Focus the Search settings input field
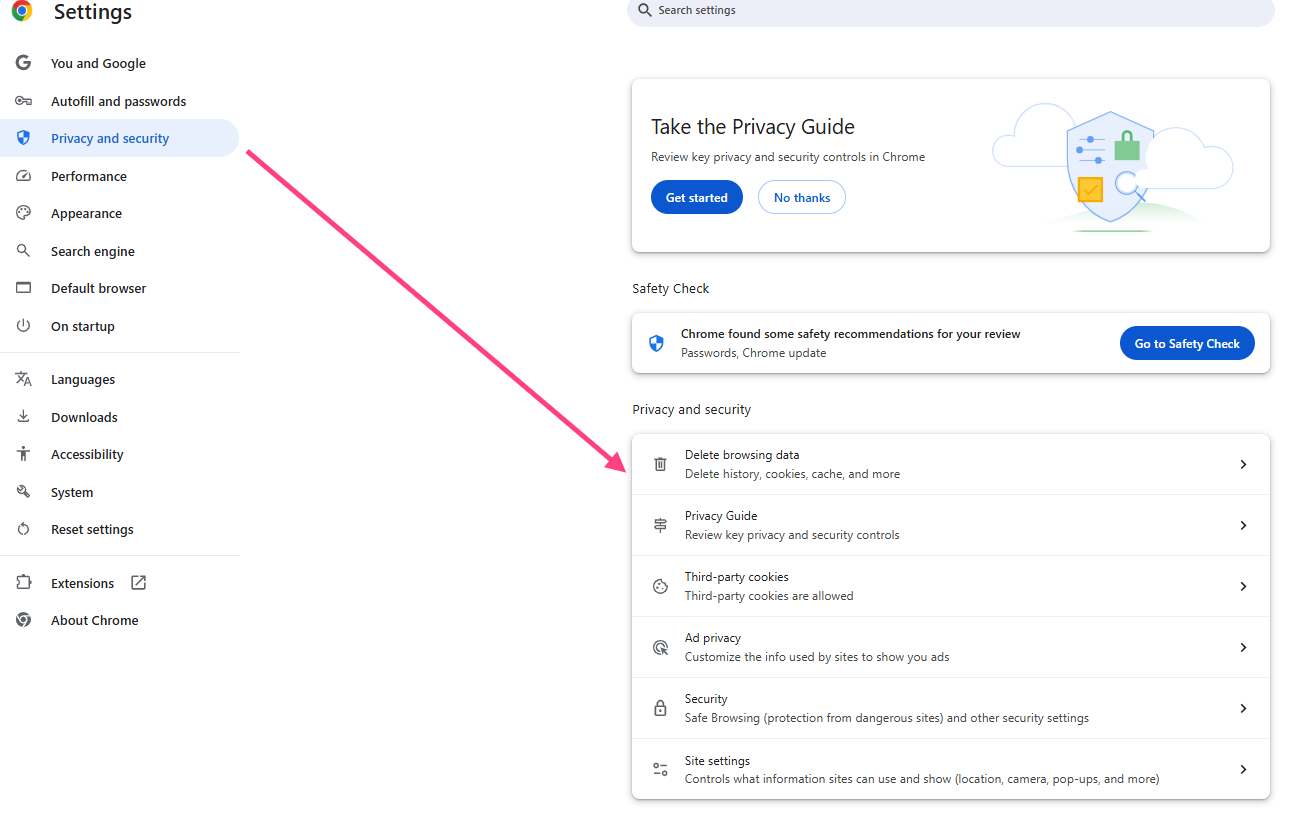 coord(950,10)
